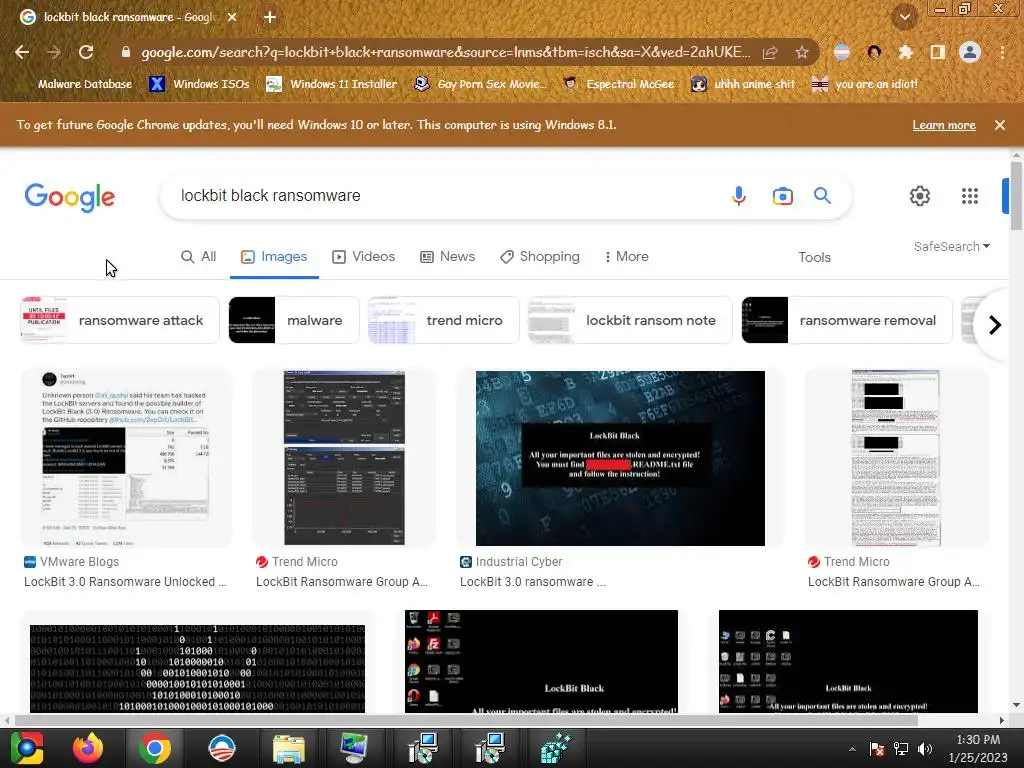Dismiss the Chrome update notification bar
The width and height of the screenshot is (1024, 768).
click(1000, 125)
